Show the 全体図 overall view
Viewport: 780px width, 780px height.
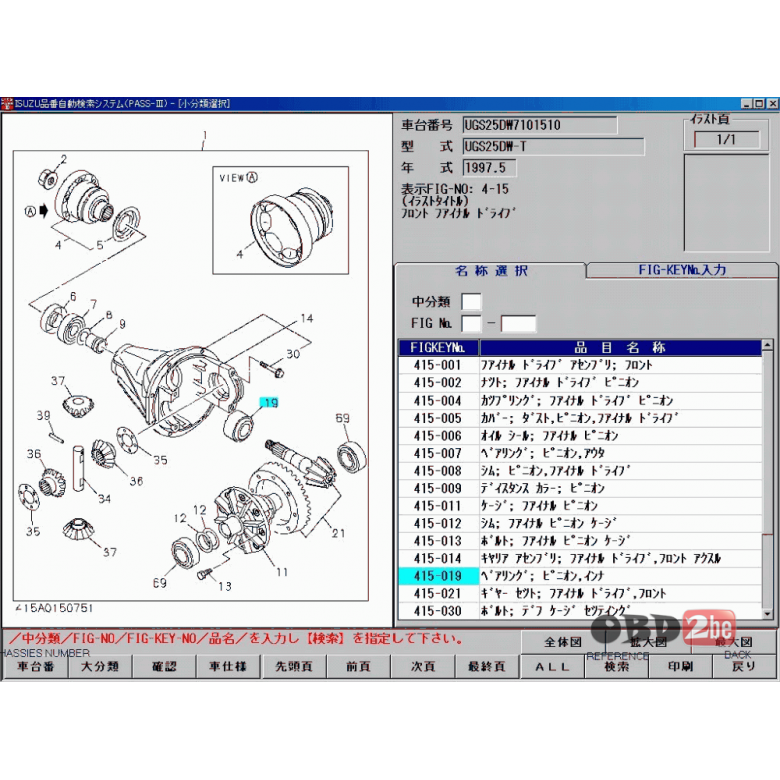click(563, 642)
